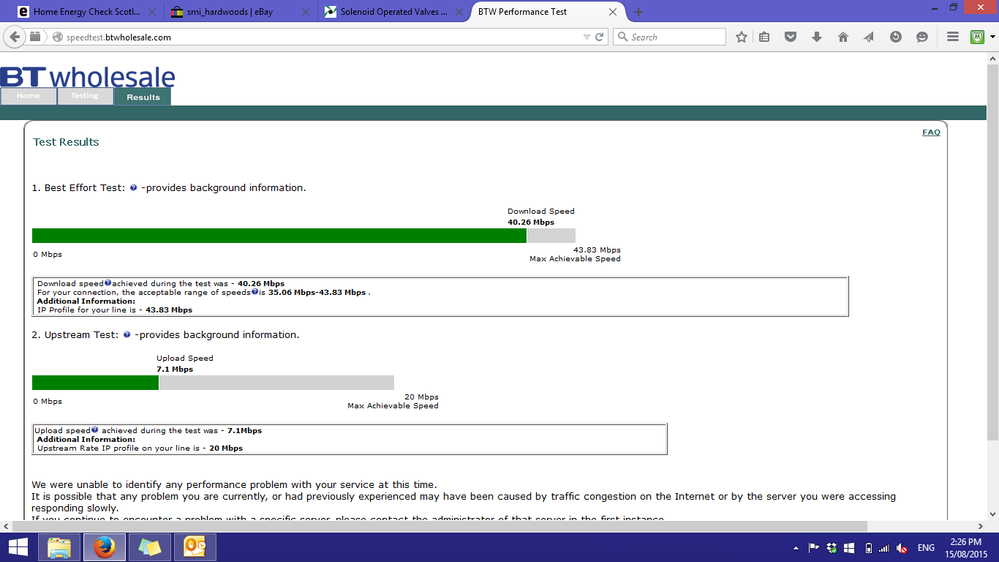Click the vertical page scrollbar
The height and width of the screenshot is (562, 999).
[993, 252]
